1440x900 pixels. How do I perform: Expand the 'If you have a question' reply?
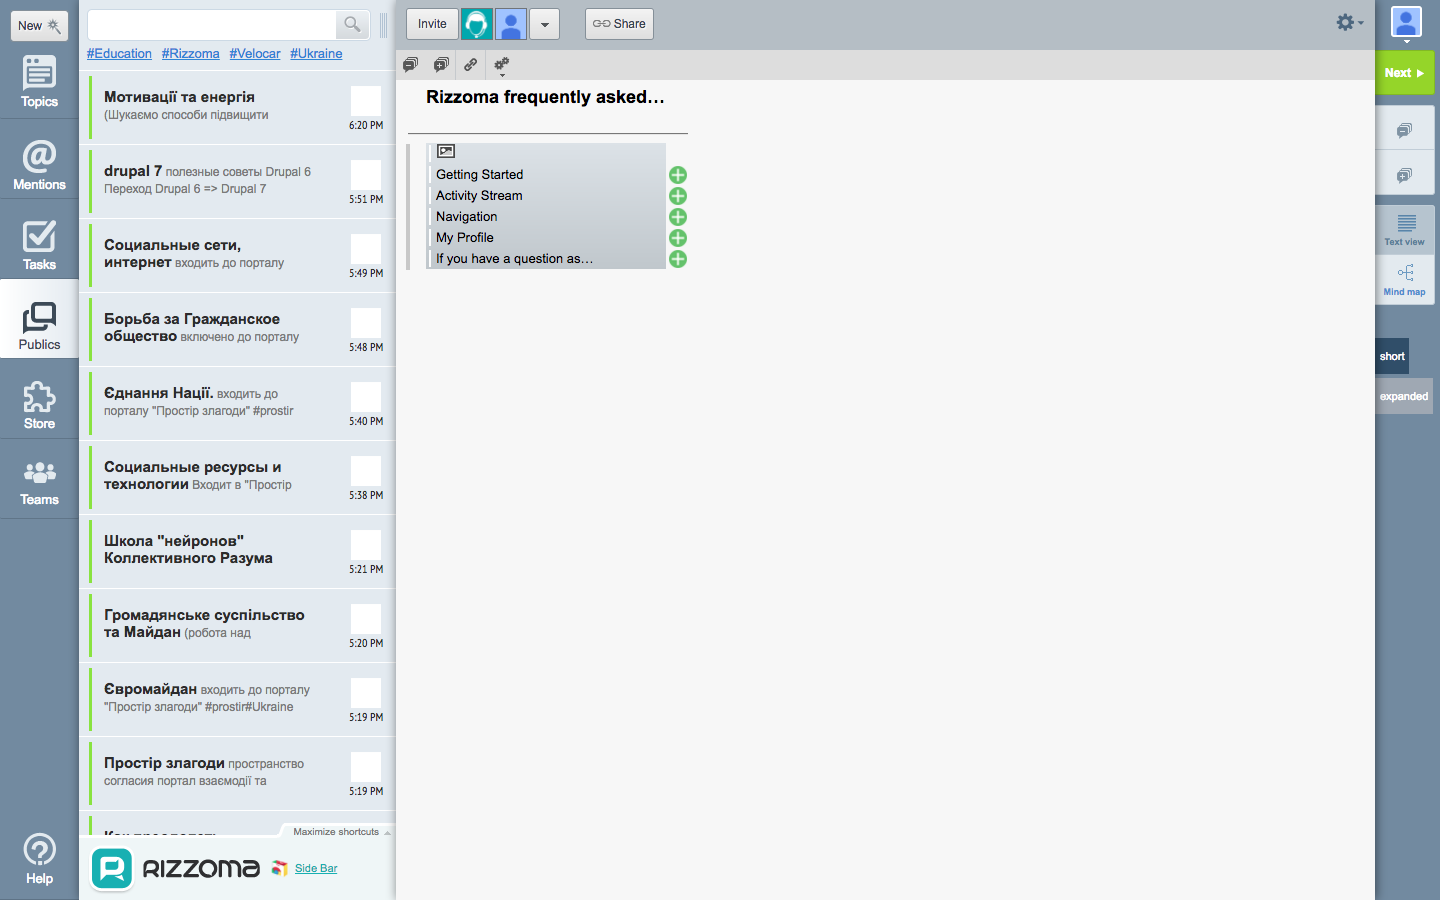tap(678, 259)
